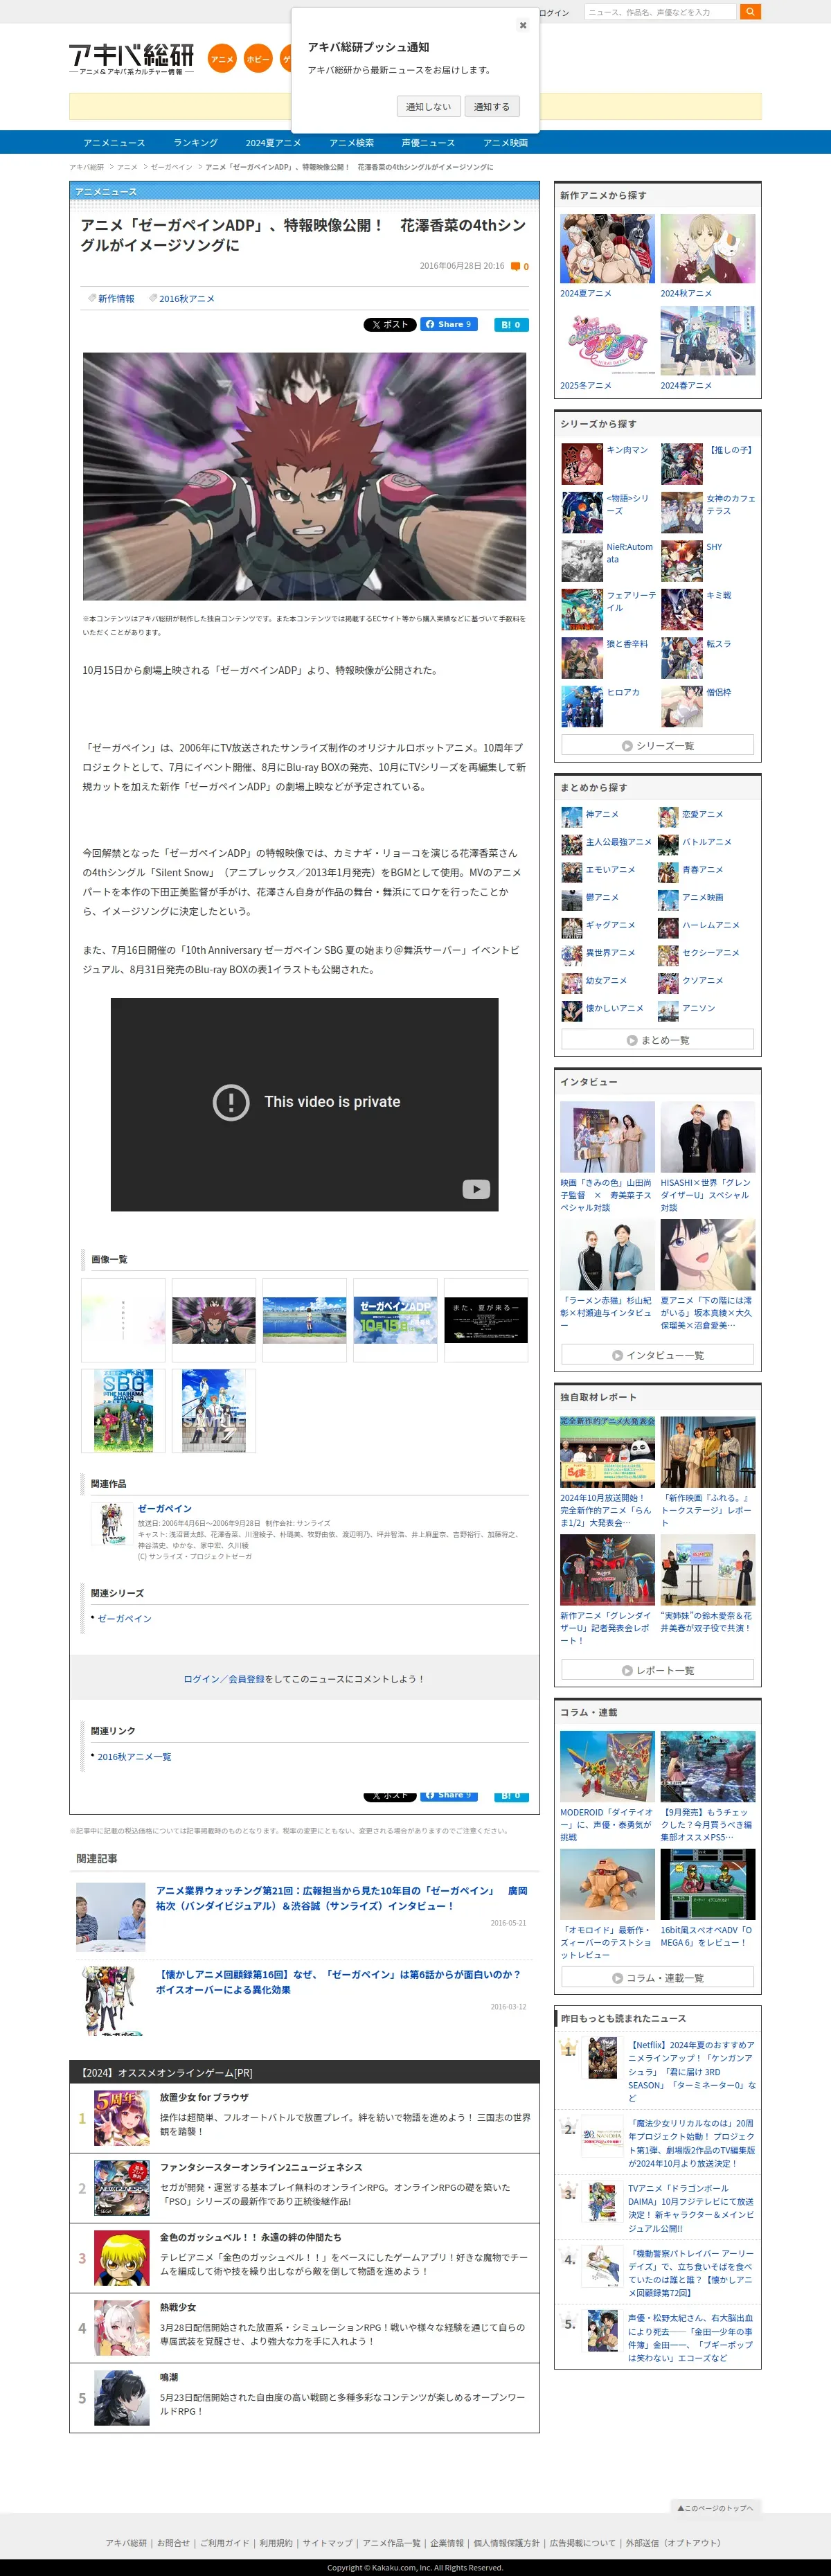Image resolution: width=831 pixels, height=2576 pixels.
Task: Open the 個人情報保護方針 footer link
Action: pos(506,2542)
